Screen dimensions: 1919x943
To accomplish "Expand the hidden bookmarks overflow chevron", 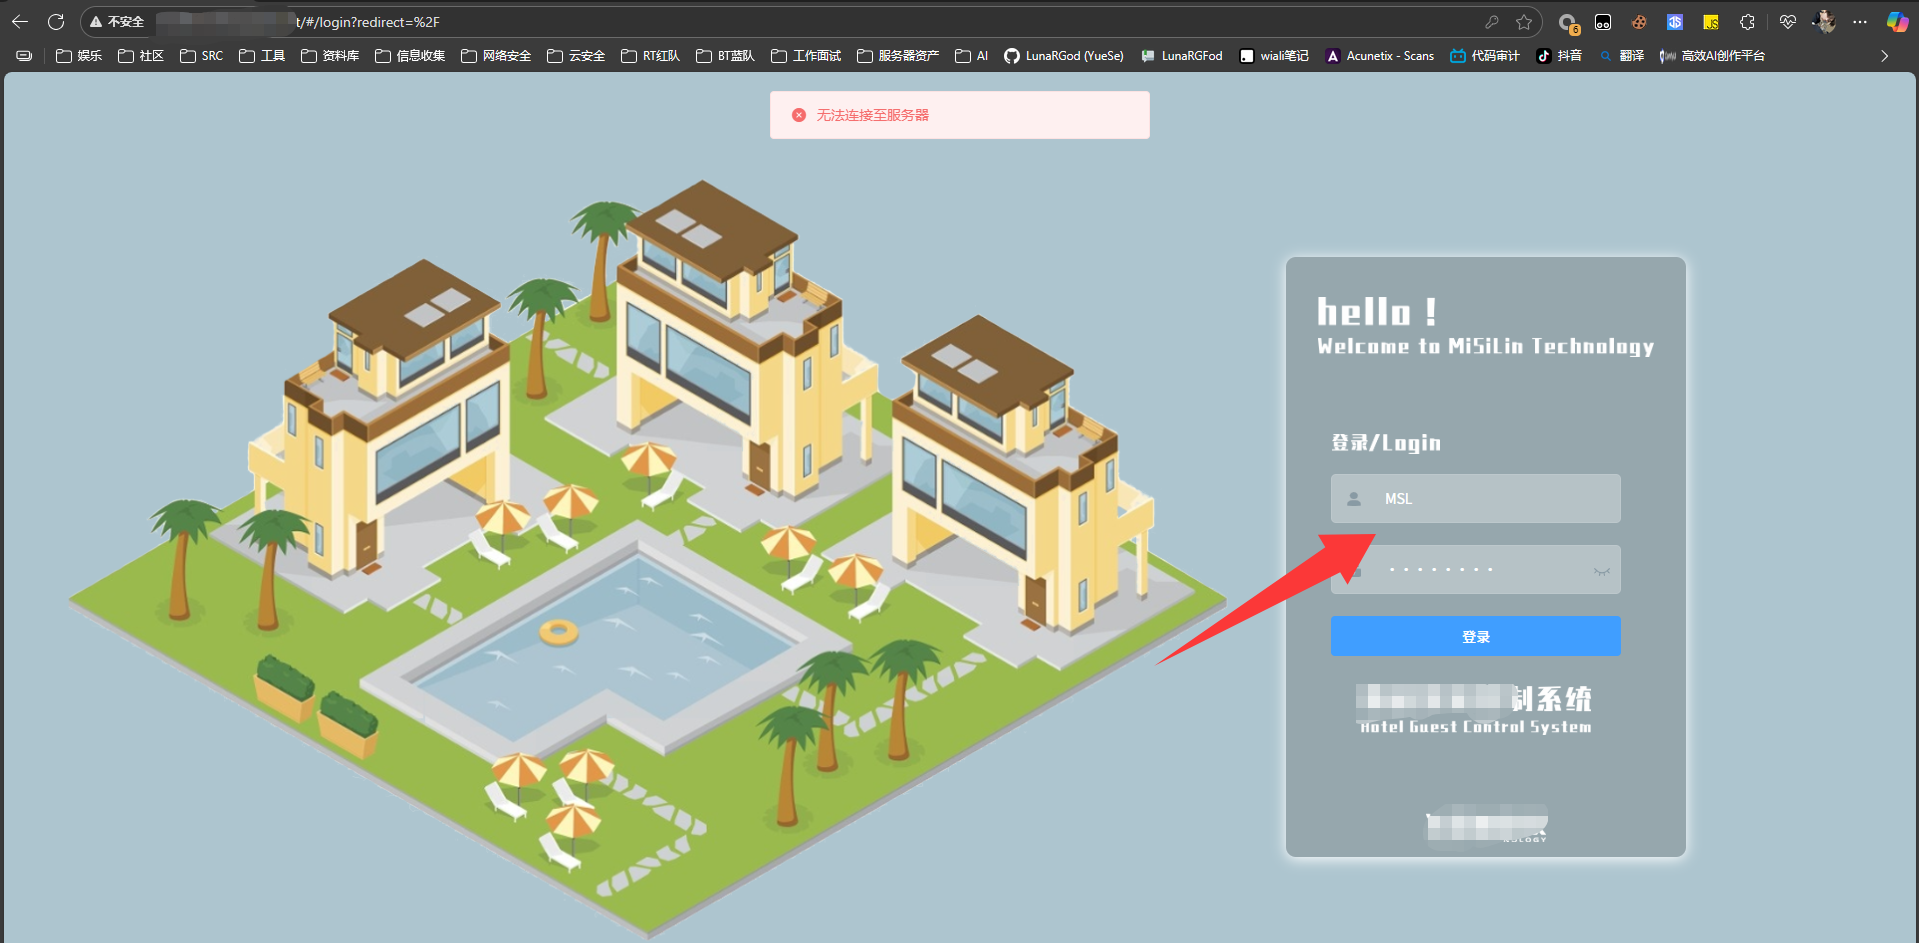I will tap(1884, 56).
